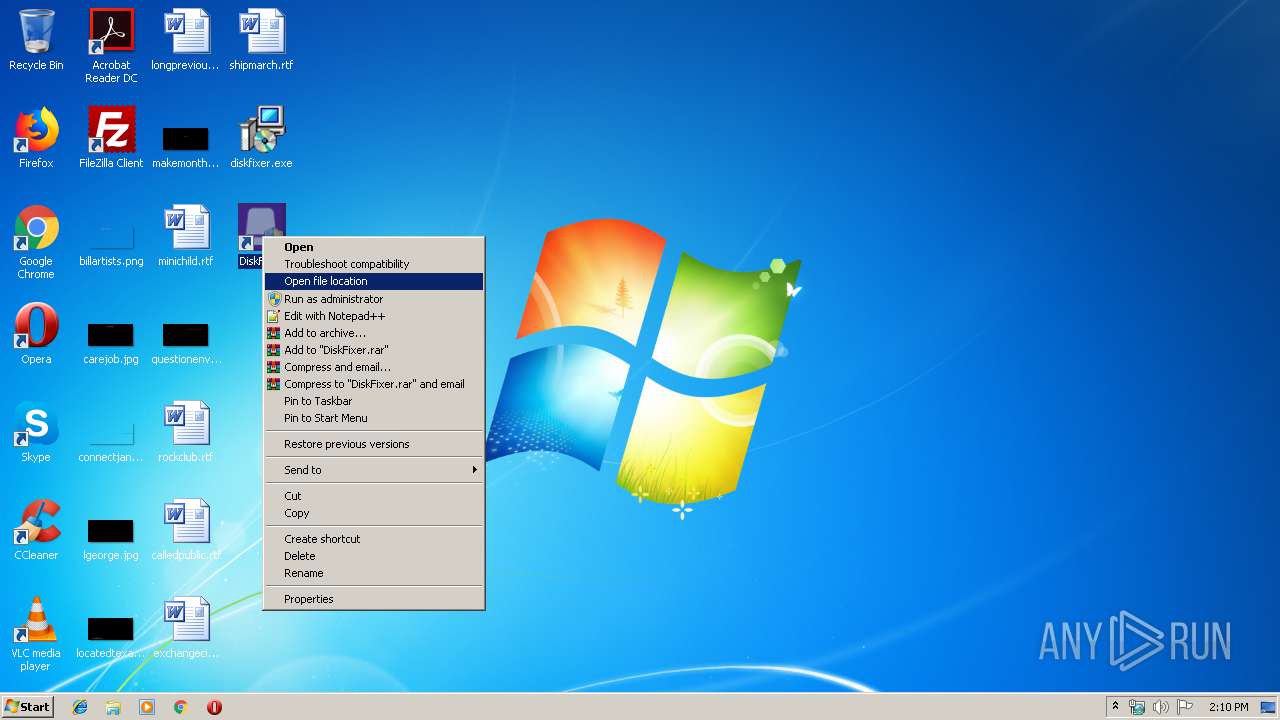
Task: Open the CCleaner desktop shortcut
Action: coord(36,530)
